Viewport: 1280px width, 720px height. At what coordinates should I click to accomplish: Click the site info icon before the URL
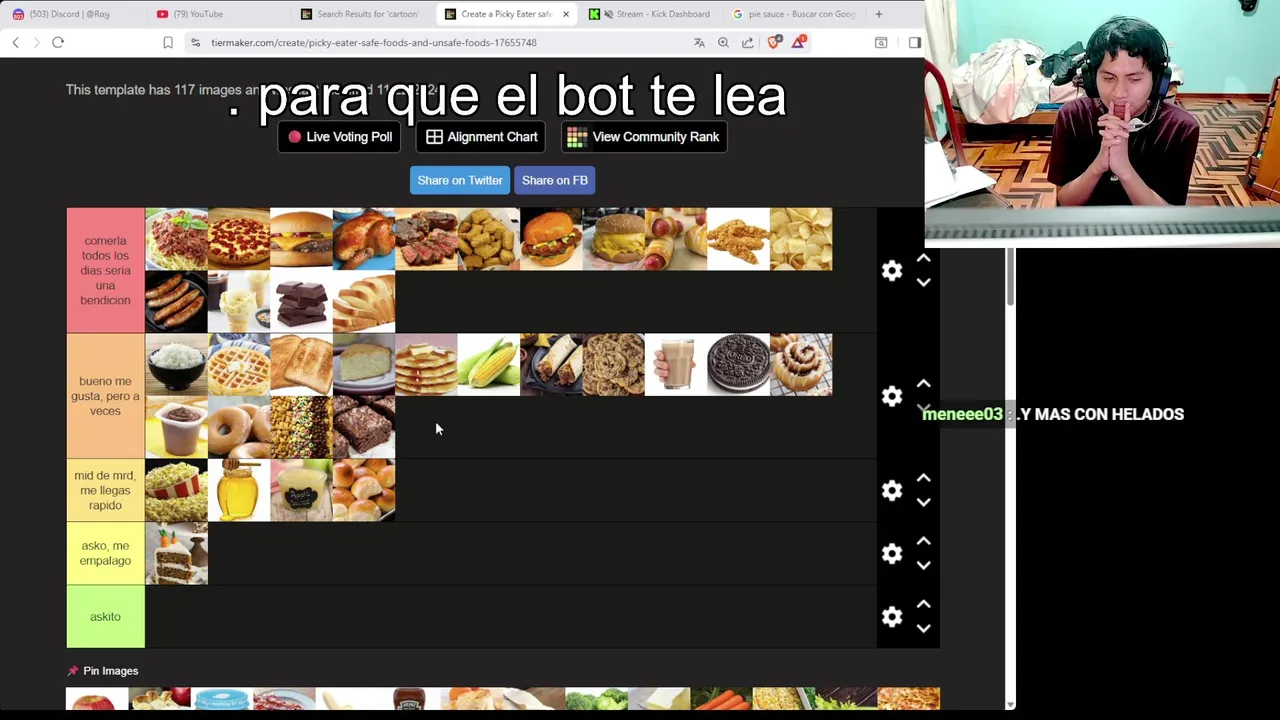click(x=195, y=42)
